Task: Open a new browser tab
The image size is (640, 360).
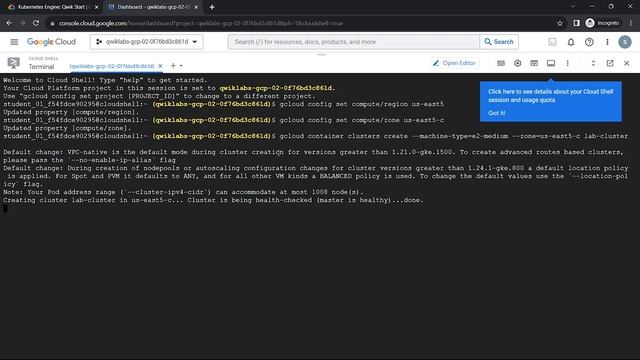Action: coord(212,7)
